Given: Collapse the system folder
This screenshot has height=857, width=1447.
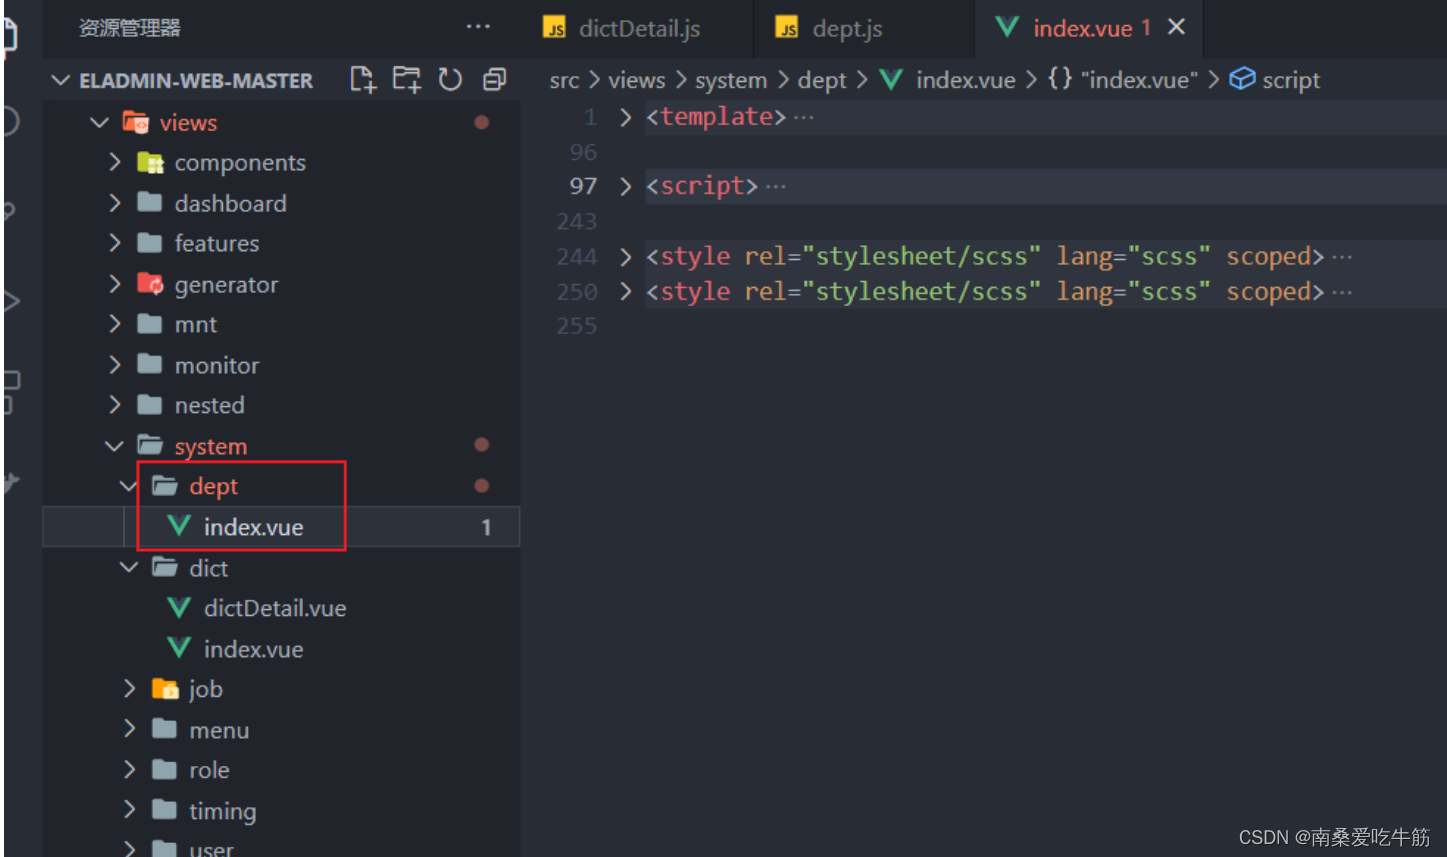Looking at the screenshot, I should click(115, 446).
